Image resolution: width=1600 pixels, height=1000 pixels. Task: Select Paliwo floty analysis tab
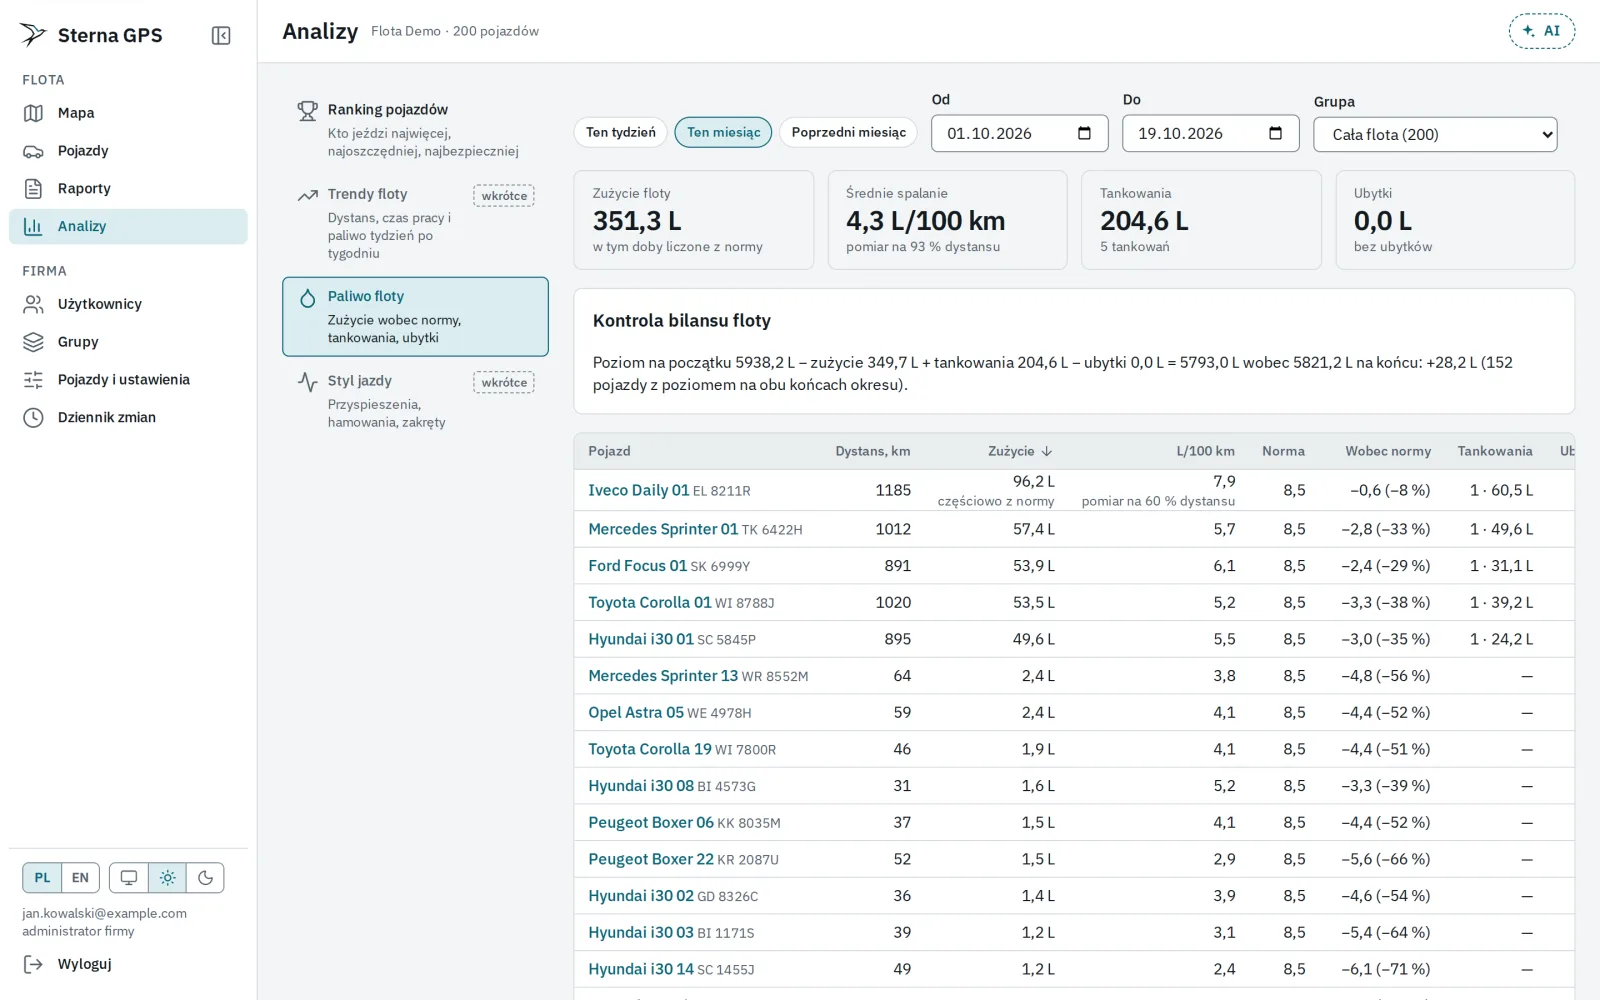tap(415, 316)
